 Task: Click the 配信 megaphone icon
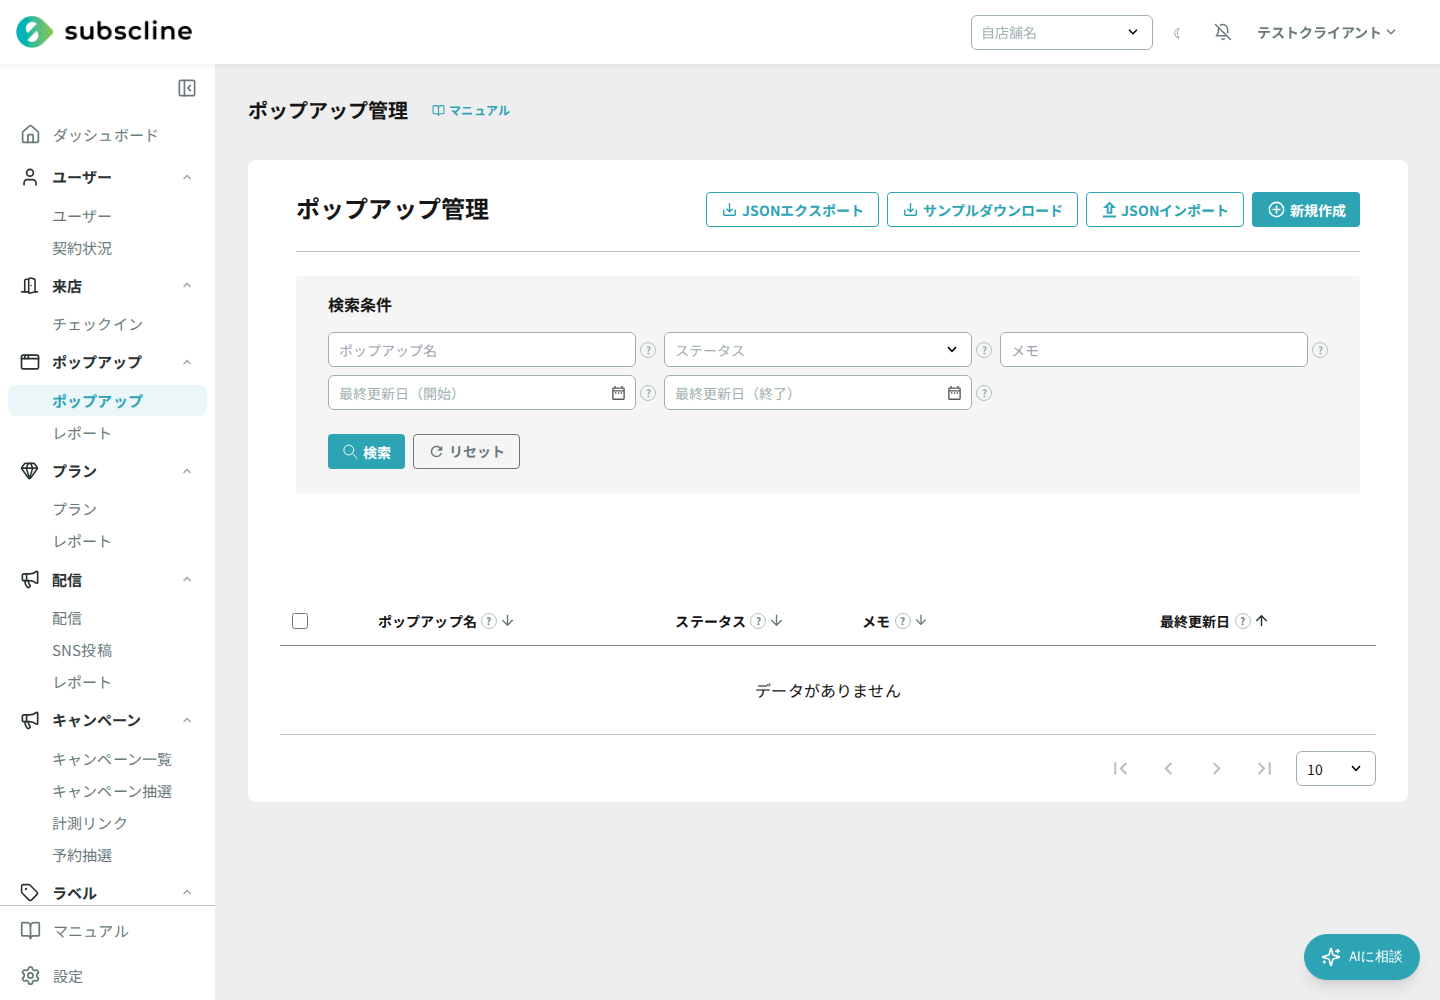pos(30,580)
